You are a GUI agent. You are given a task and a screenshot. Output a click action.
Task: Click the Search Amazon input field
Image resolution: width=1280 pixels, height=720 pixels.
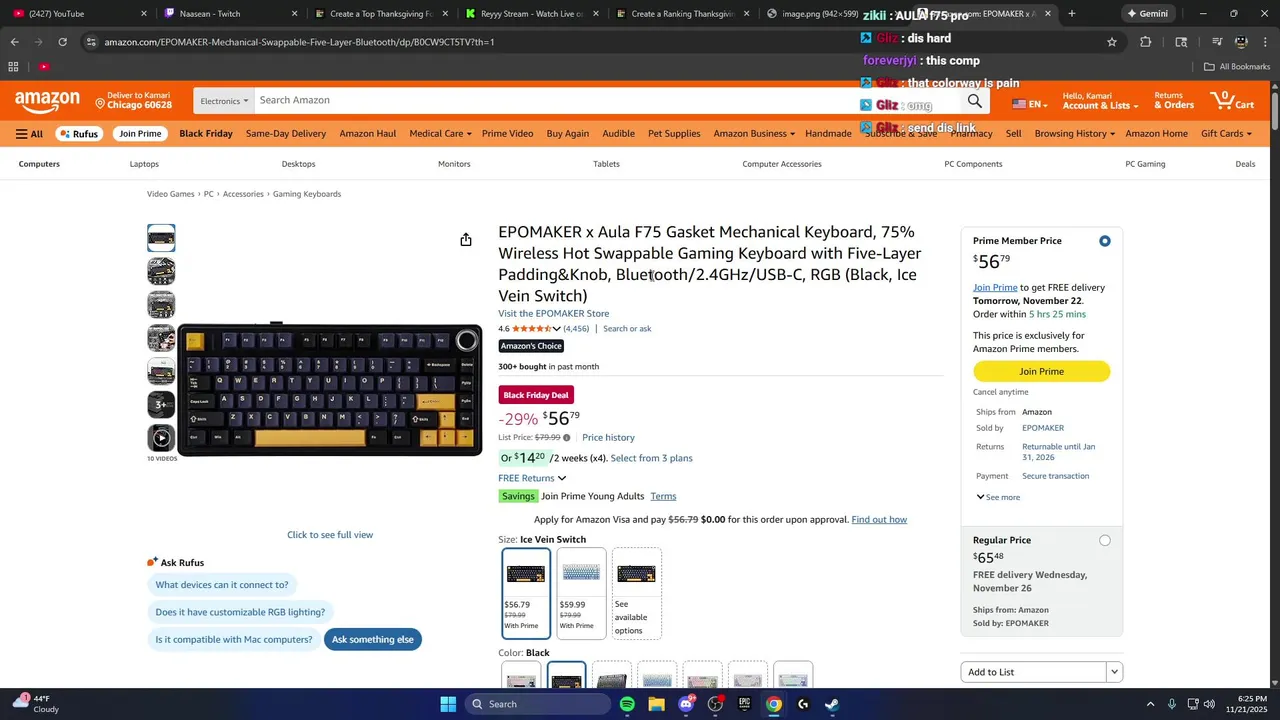tap(605, 101)
